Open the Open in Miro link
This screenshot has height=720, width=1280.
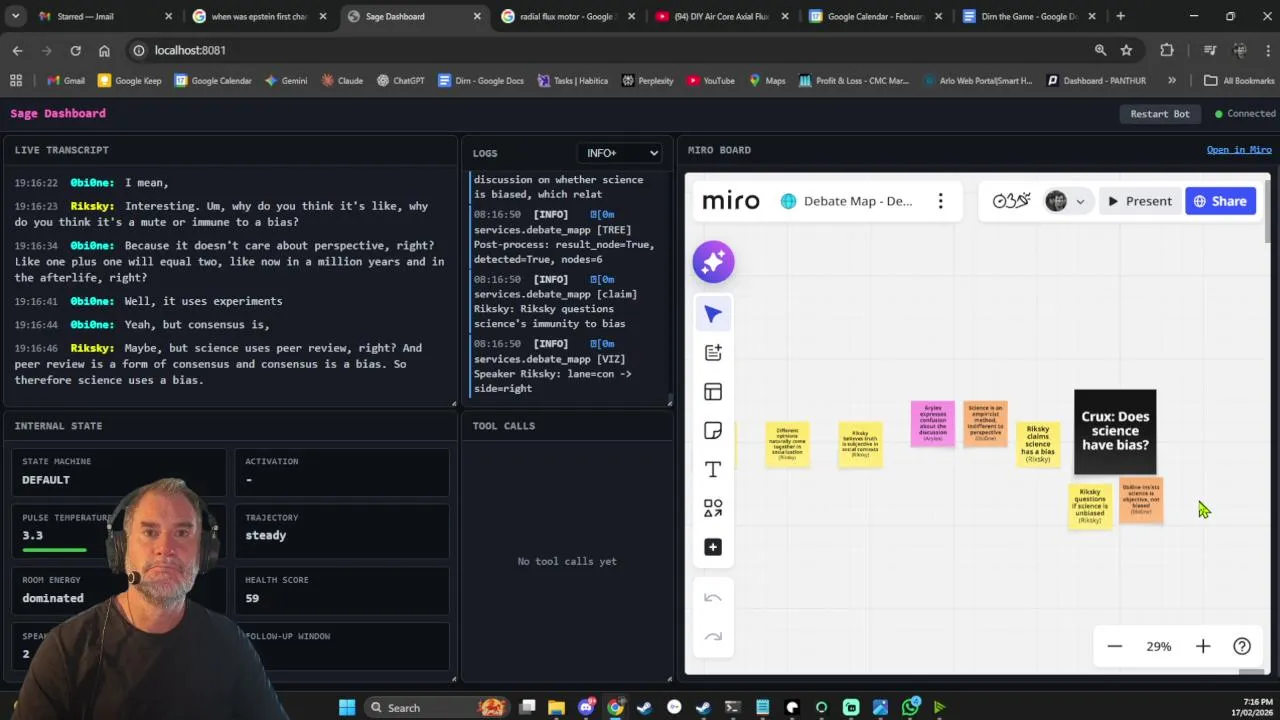(1239, 150)
